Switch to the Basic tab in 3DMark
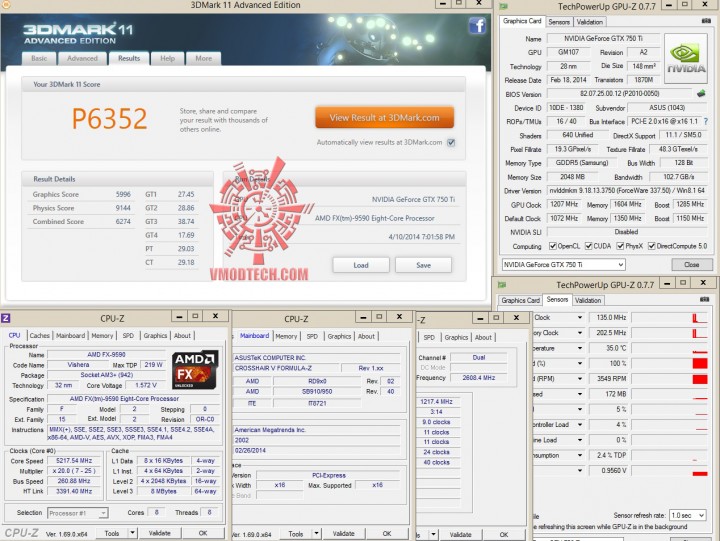Image resolution: width=720 pixels, height=541 pixels. pos(39,58)
